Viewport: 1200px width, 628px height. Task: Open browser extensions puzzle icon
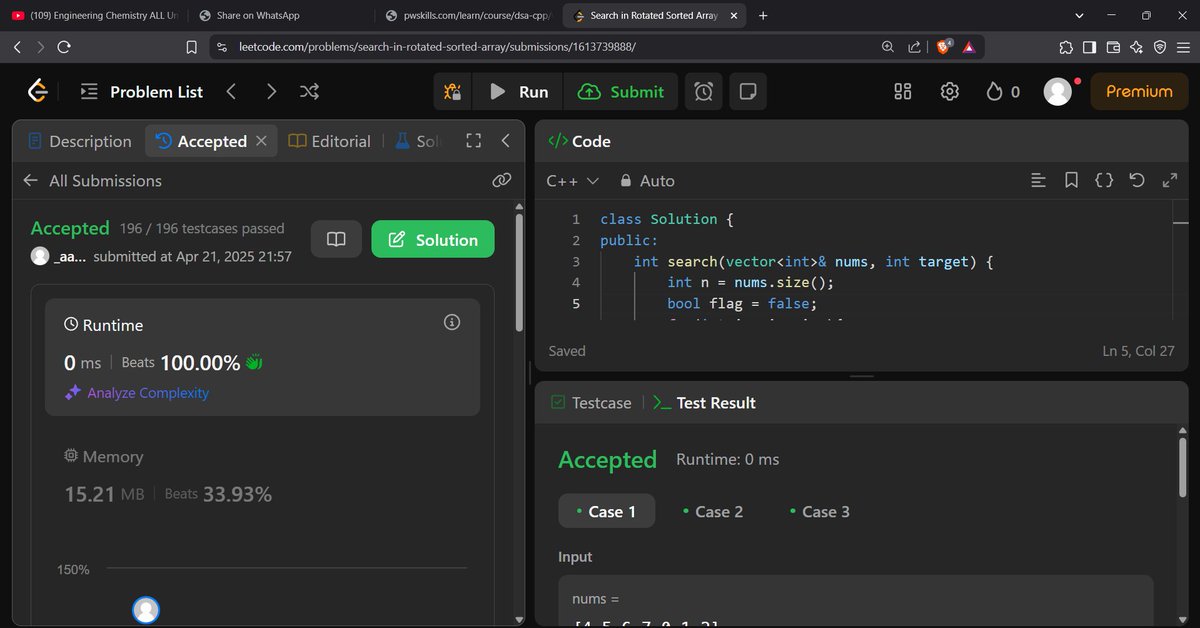[x=1066, y=47]
